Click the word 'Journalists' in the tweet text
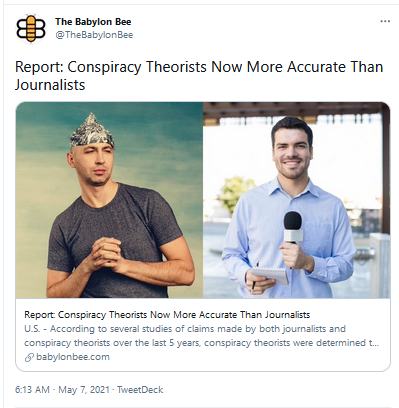The image size is (399, 408). pos(50,85)
